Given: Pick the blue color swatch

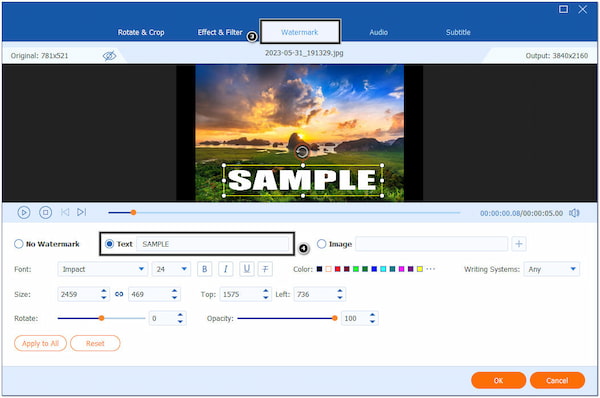Looking at the screenshot, I should [x=374, y=269].
